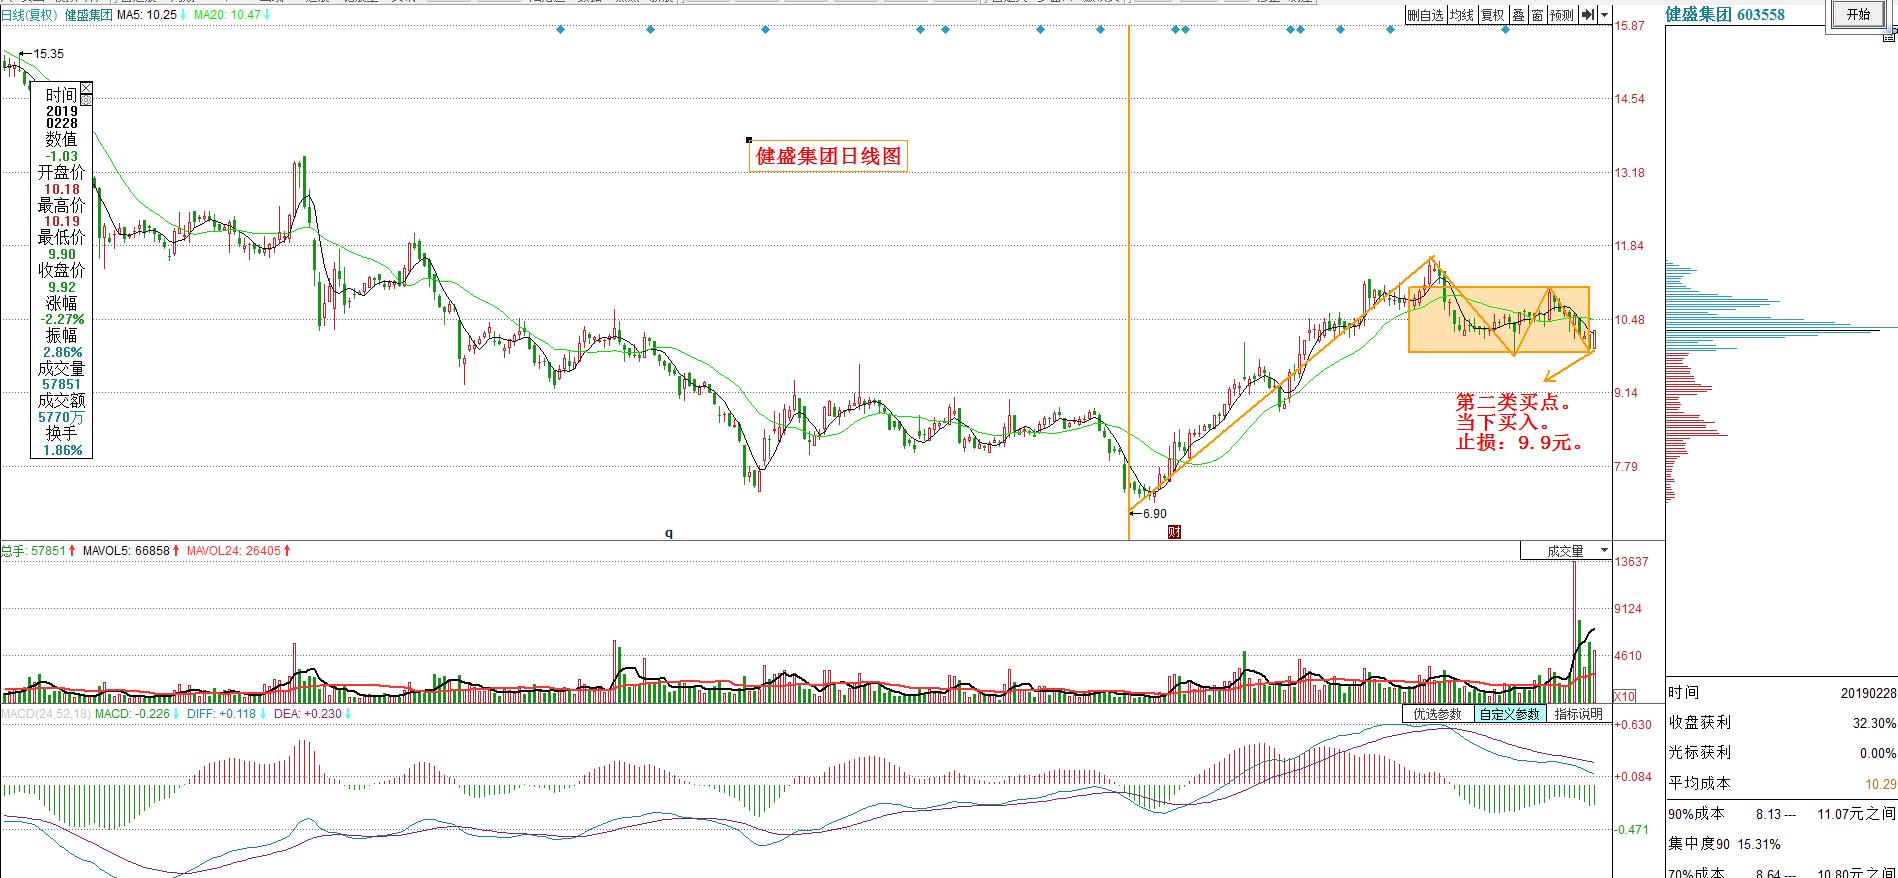Screen dimensions: 1898x878
Task: Click the 15.87 price axis label
Action: click(1630, 26)
